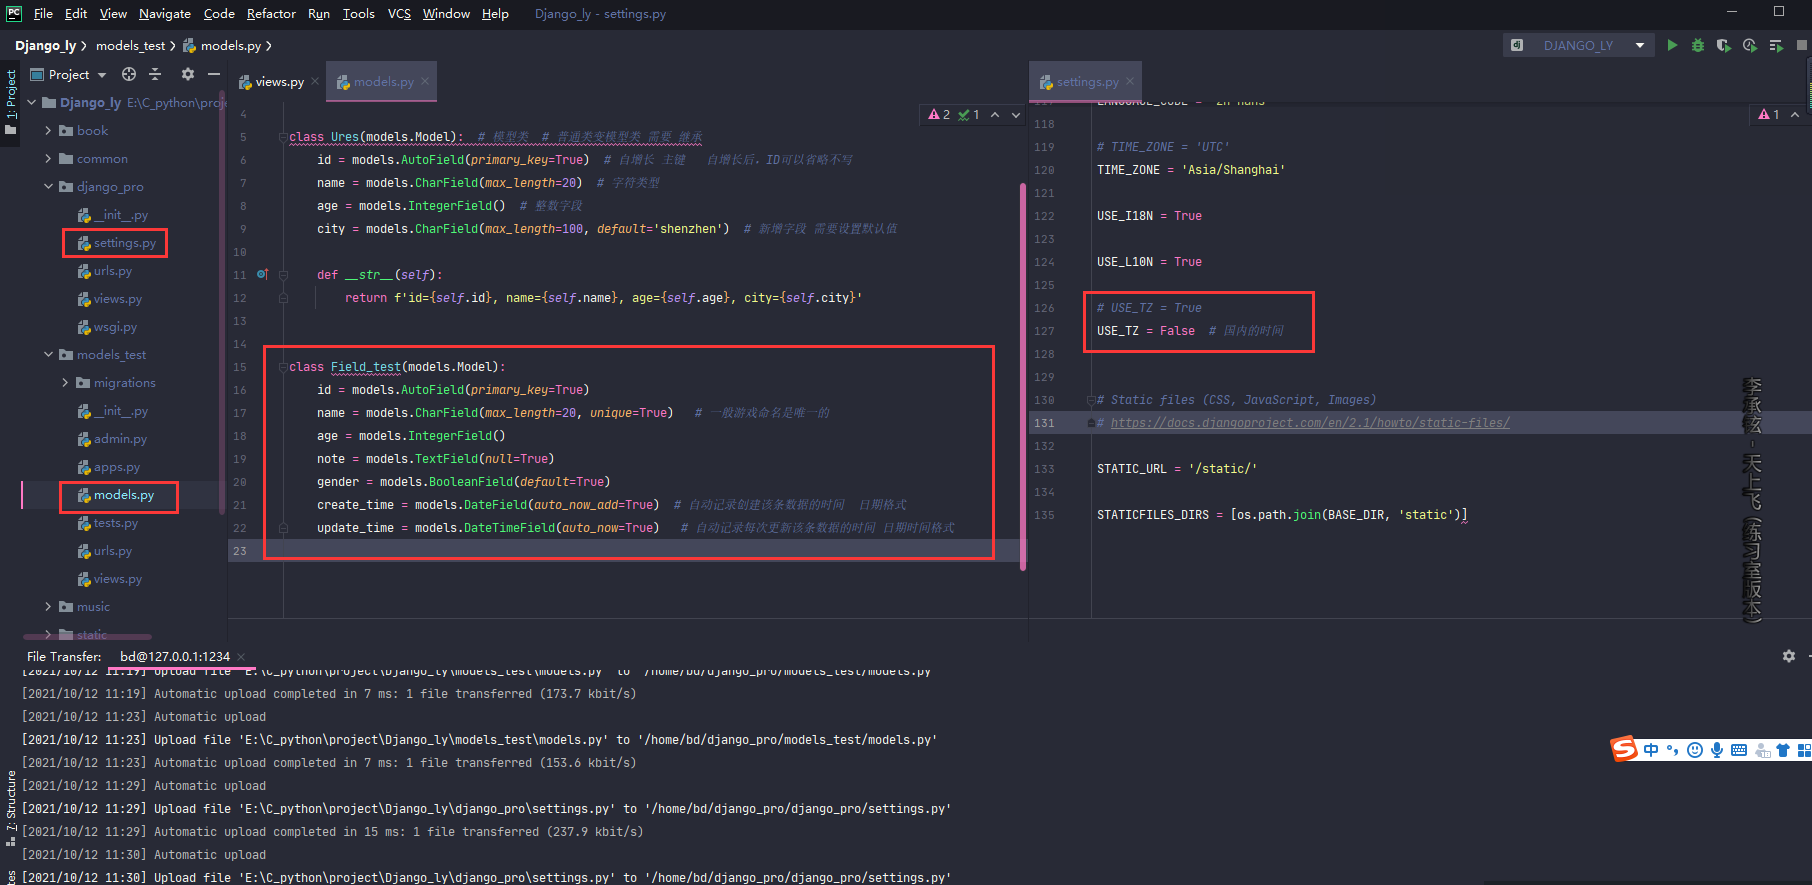Image resolution: width=1812 pixels, height=885 pixels.
Task: Close the settings.py editor tab
Action: point(1130,82)
